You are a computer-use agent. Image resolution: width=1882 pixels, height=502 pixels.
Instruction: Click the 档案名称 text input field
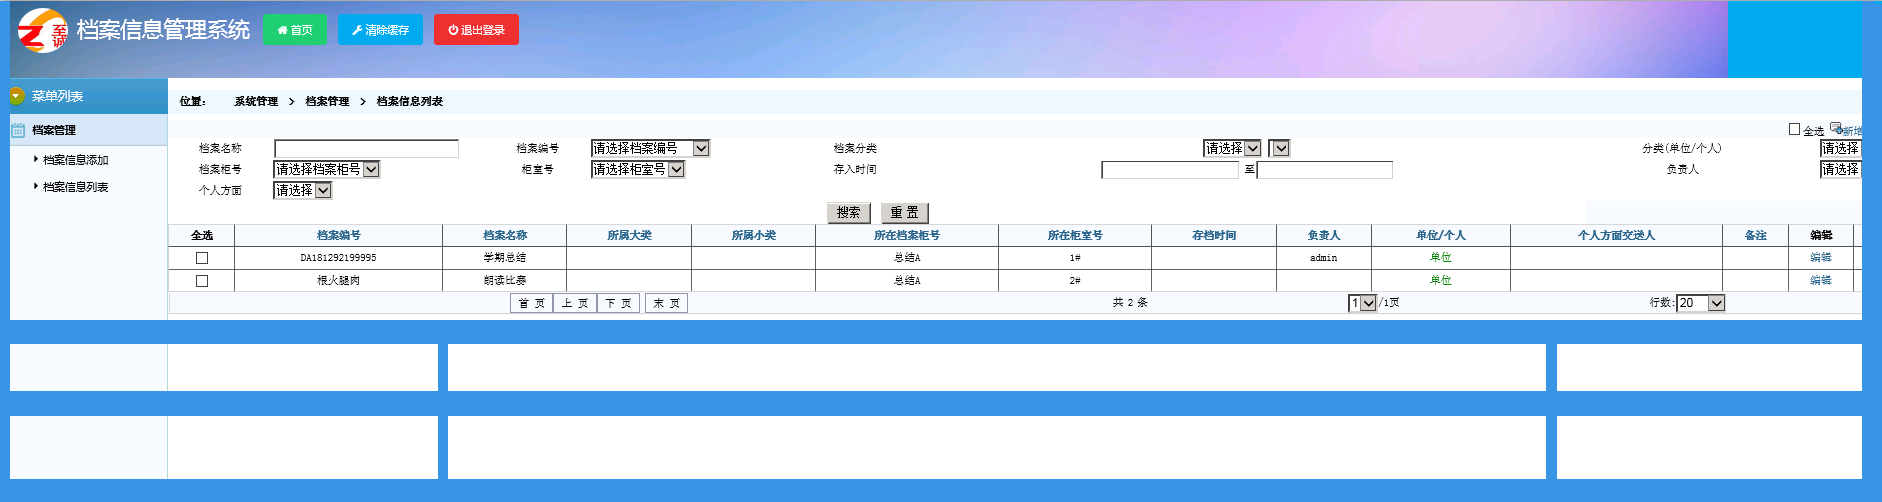366,148
